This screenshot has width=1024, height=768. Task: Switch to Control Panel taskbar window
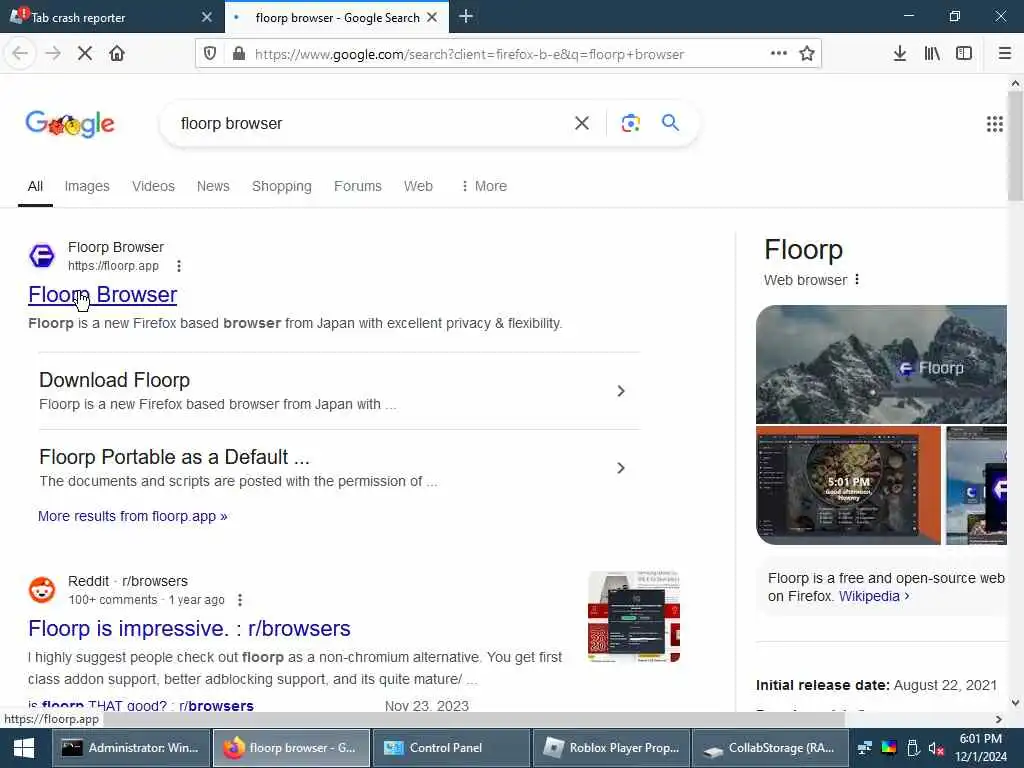[x=451, y=748]
